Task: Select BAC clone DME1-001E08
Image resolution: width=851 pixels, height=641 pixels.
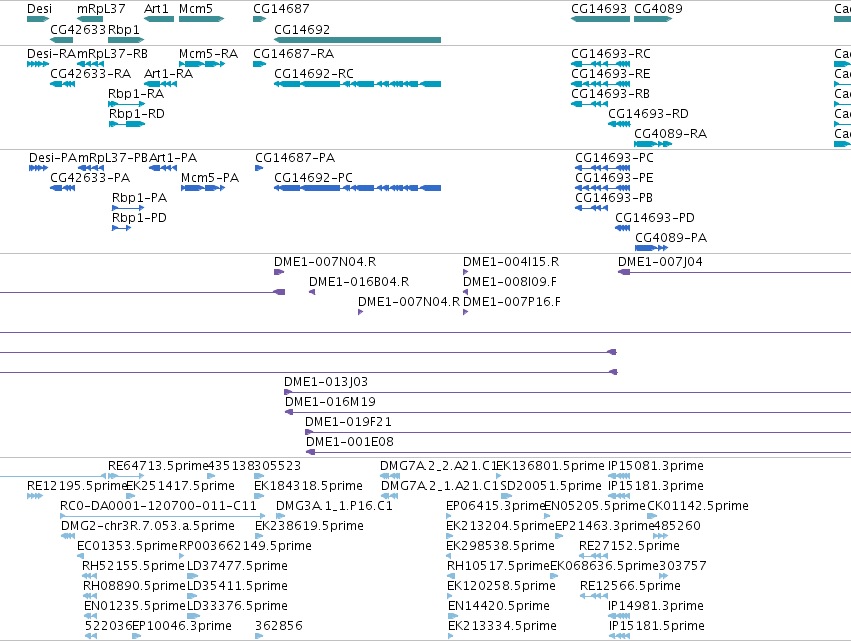Action: pyautogui.click(x=579, y=452)
